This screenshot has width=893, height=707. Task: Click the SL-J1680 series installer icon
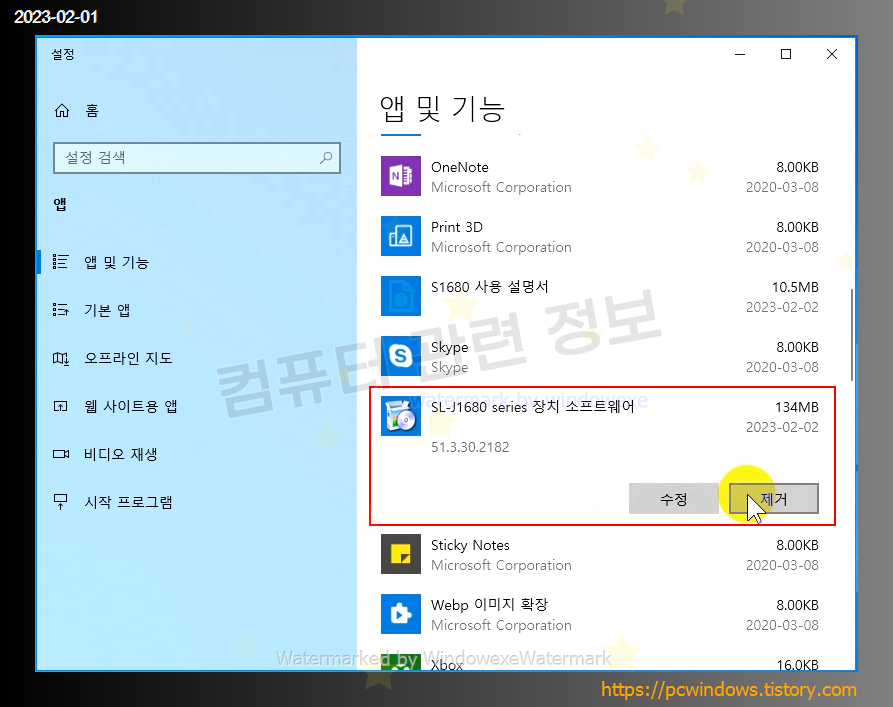coord(401,416)
